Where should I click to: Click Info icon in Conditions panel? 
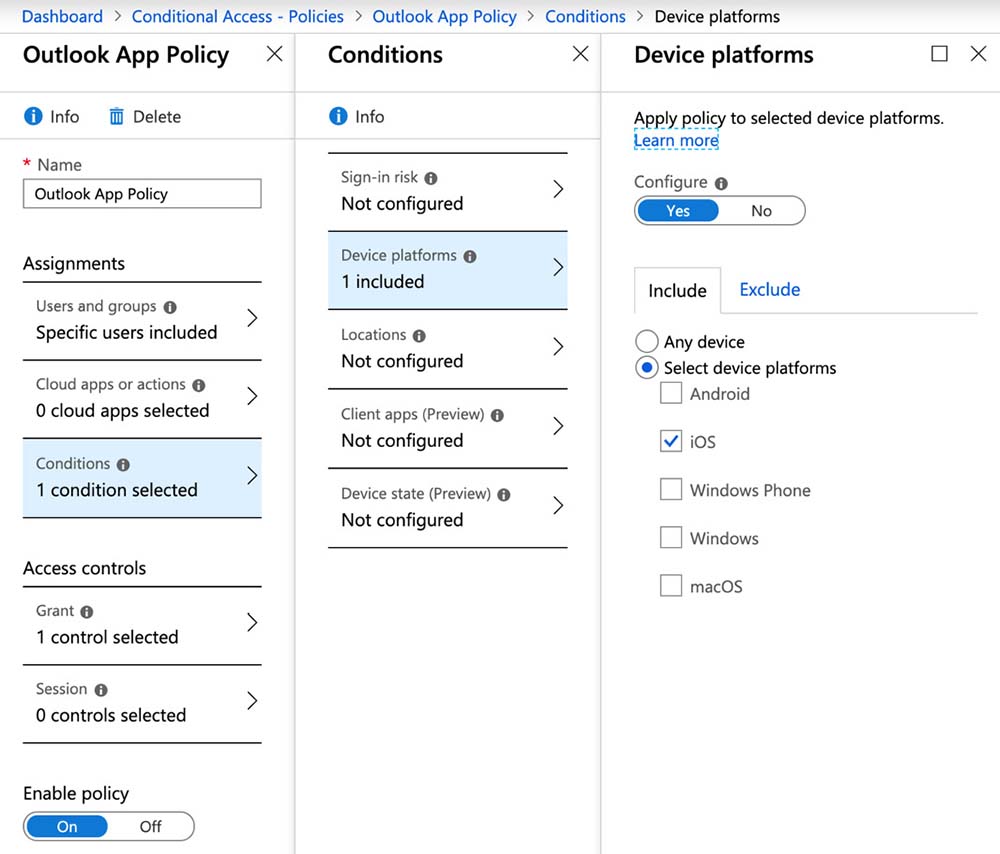coord(339,117)
